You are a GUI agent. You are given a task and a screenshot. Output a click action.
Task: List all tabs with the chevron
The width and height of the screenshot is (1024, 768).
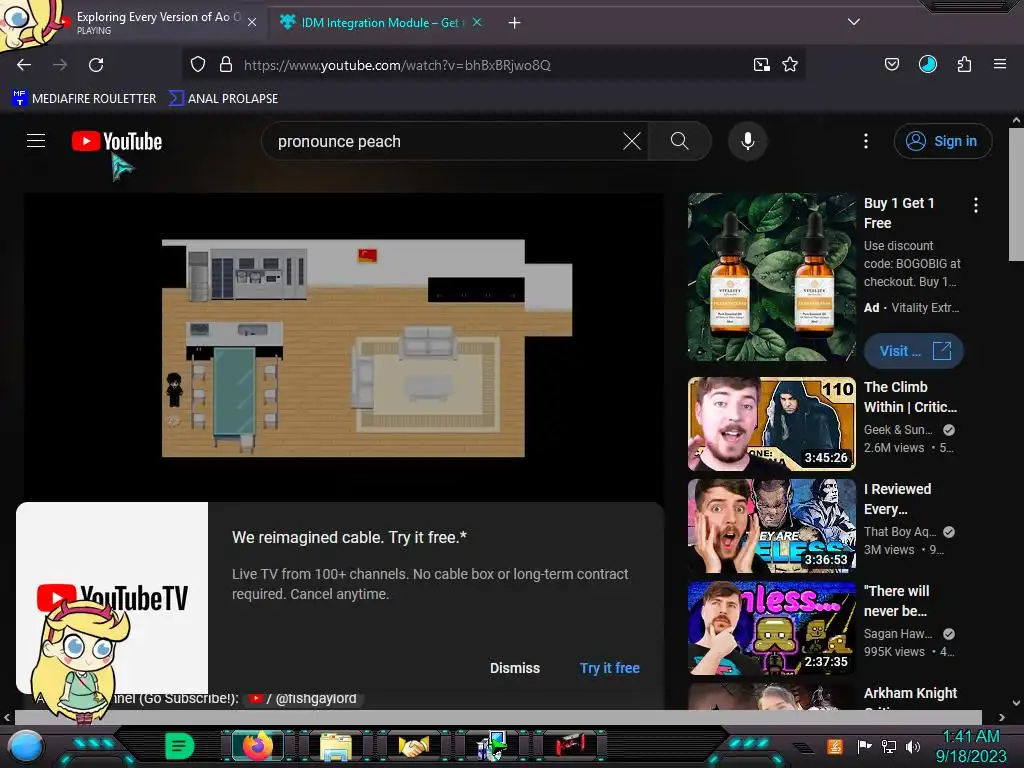(x=854, y=22)
